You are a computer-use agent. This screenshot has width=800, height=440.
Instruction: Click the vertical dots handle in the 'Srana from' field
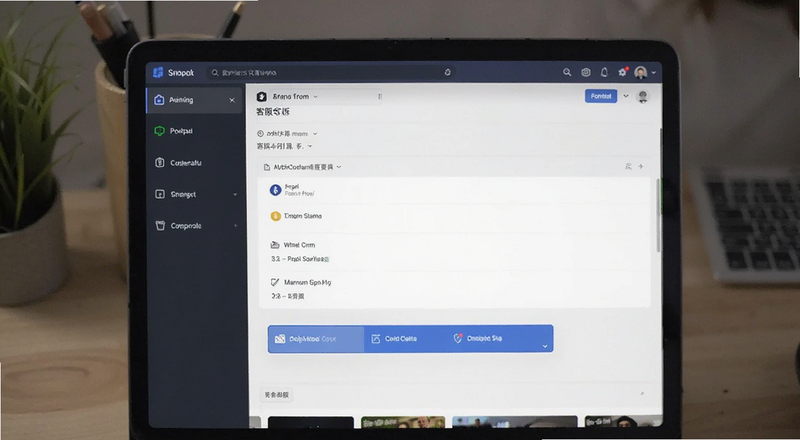[380, 96]
